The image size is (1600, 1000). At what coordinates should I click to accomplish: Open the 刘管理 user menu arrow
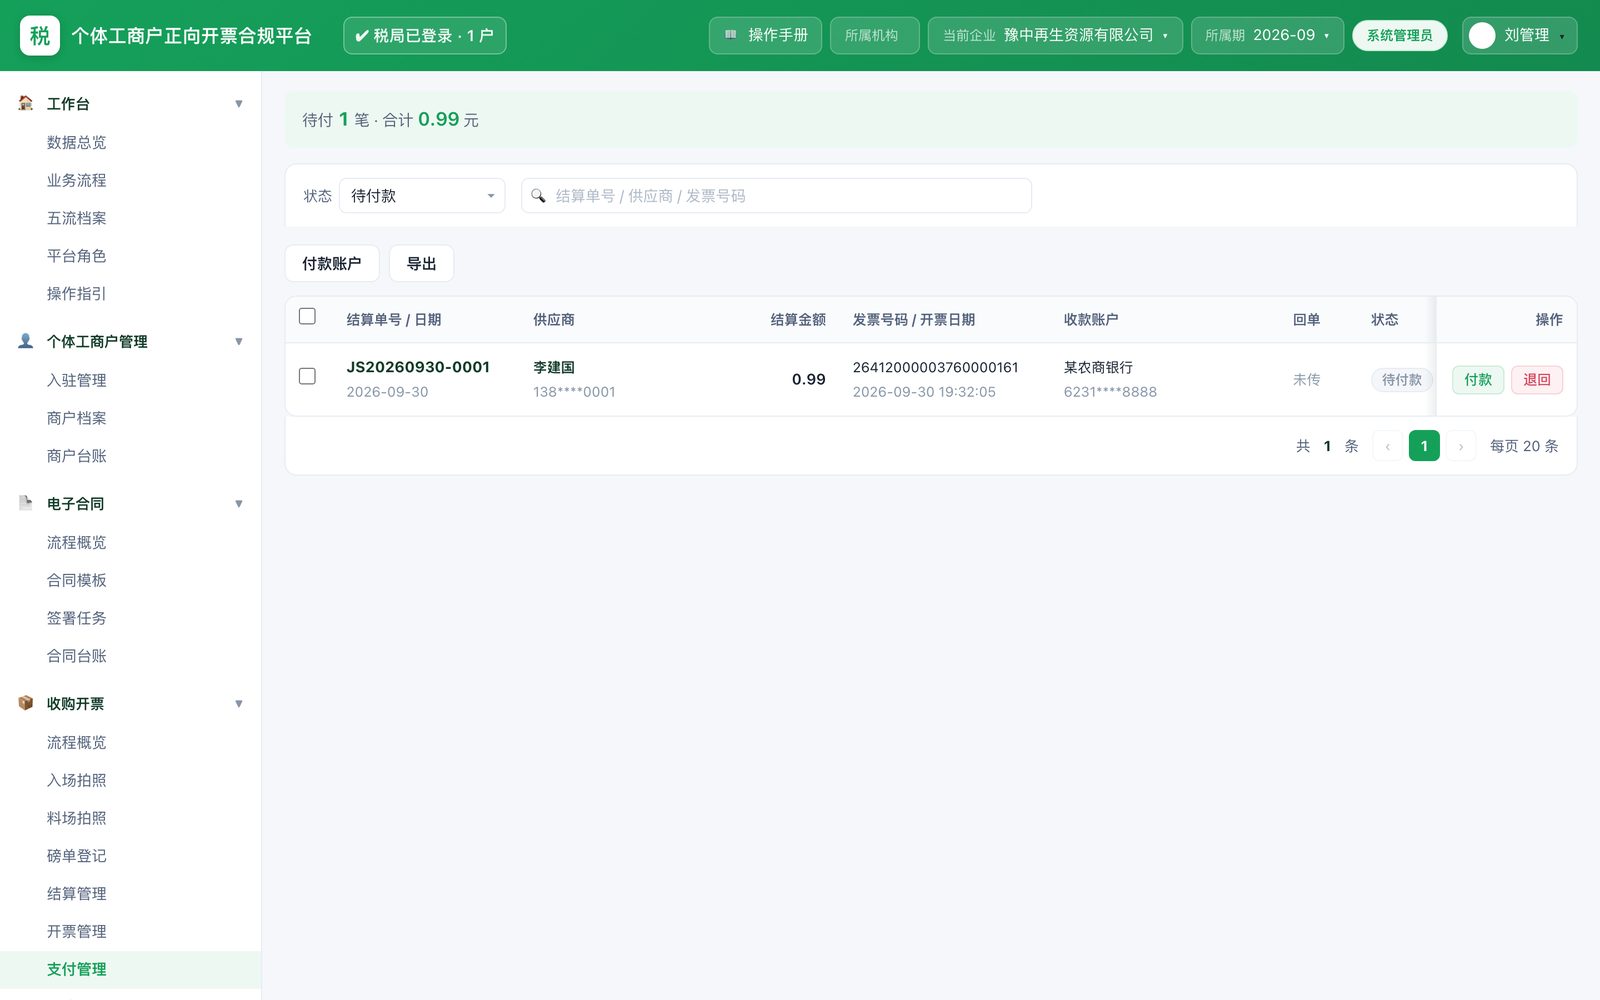pos(1562,37)
